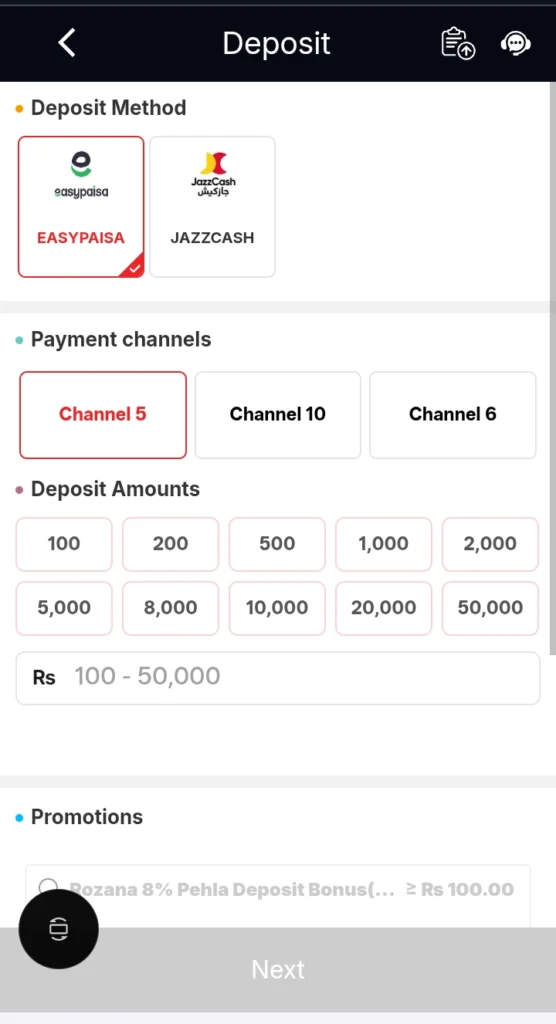Click the page scrollbar
556x1024 pixels.
point(553,369)
